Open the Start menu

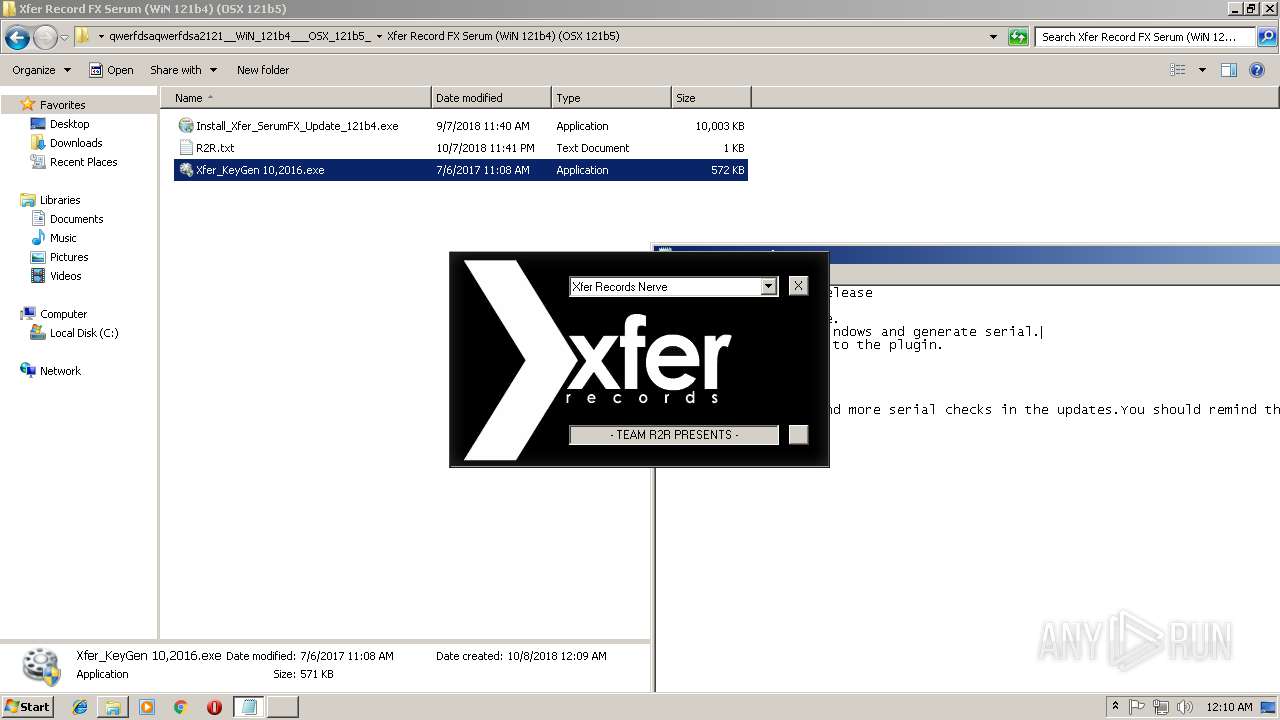pyautogui.click(x=27, y=707)
